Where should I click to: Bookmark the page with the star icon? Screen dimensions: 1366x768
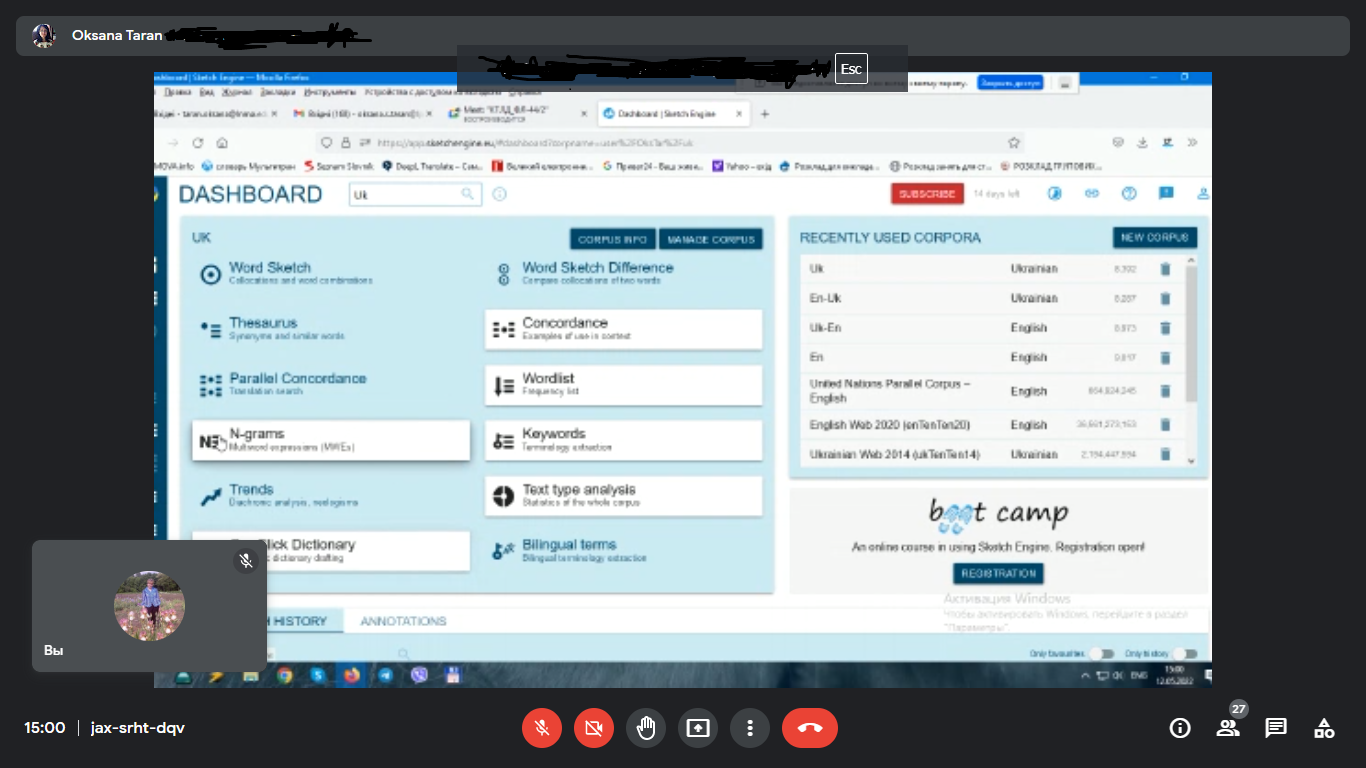(1014, 143)
